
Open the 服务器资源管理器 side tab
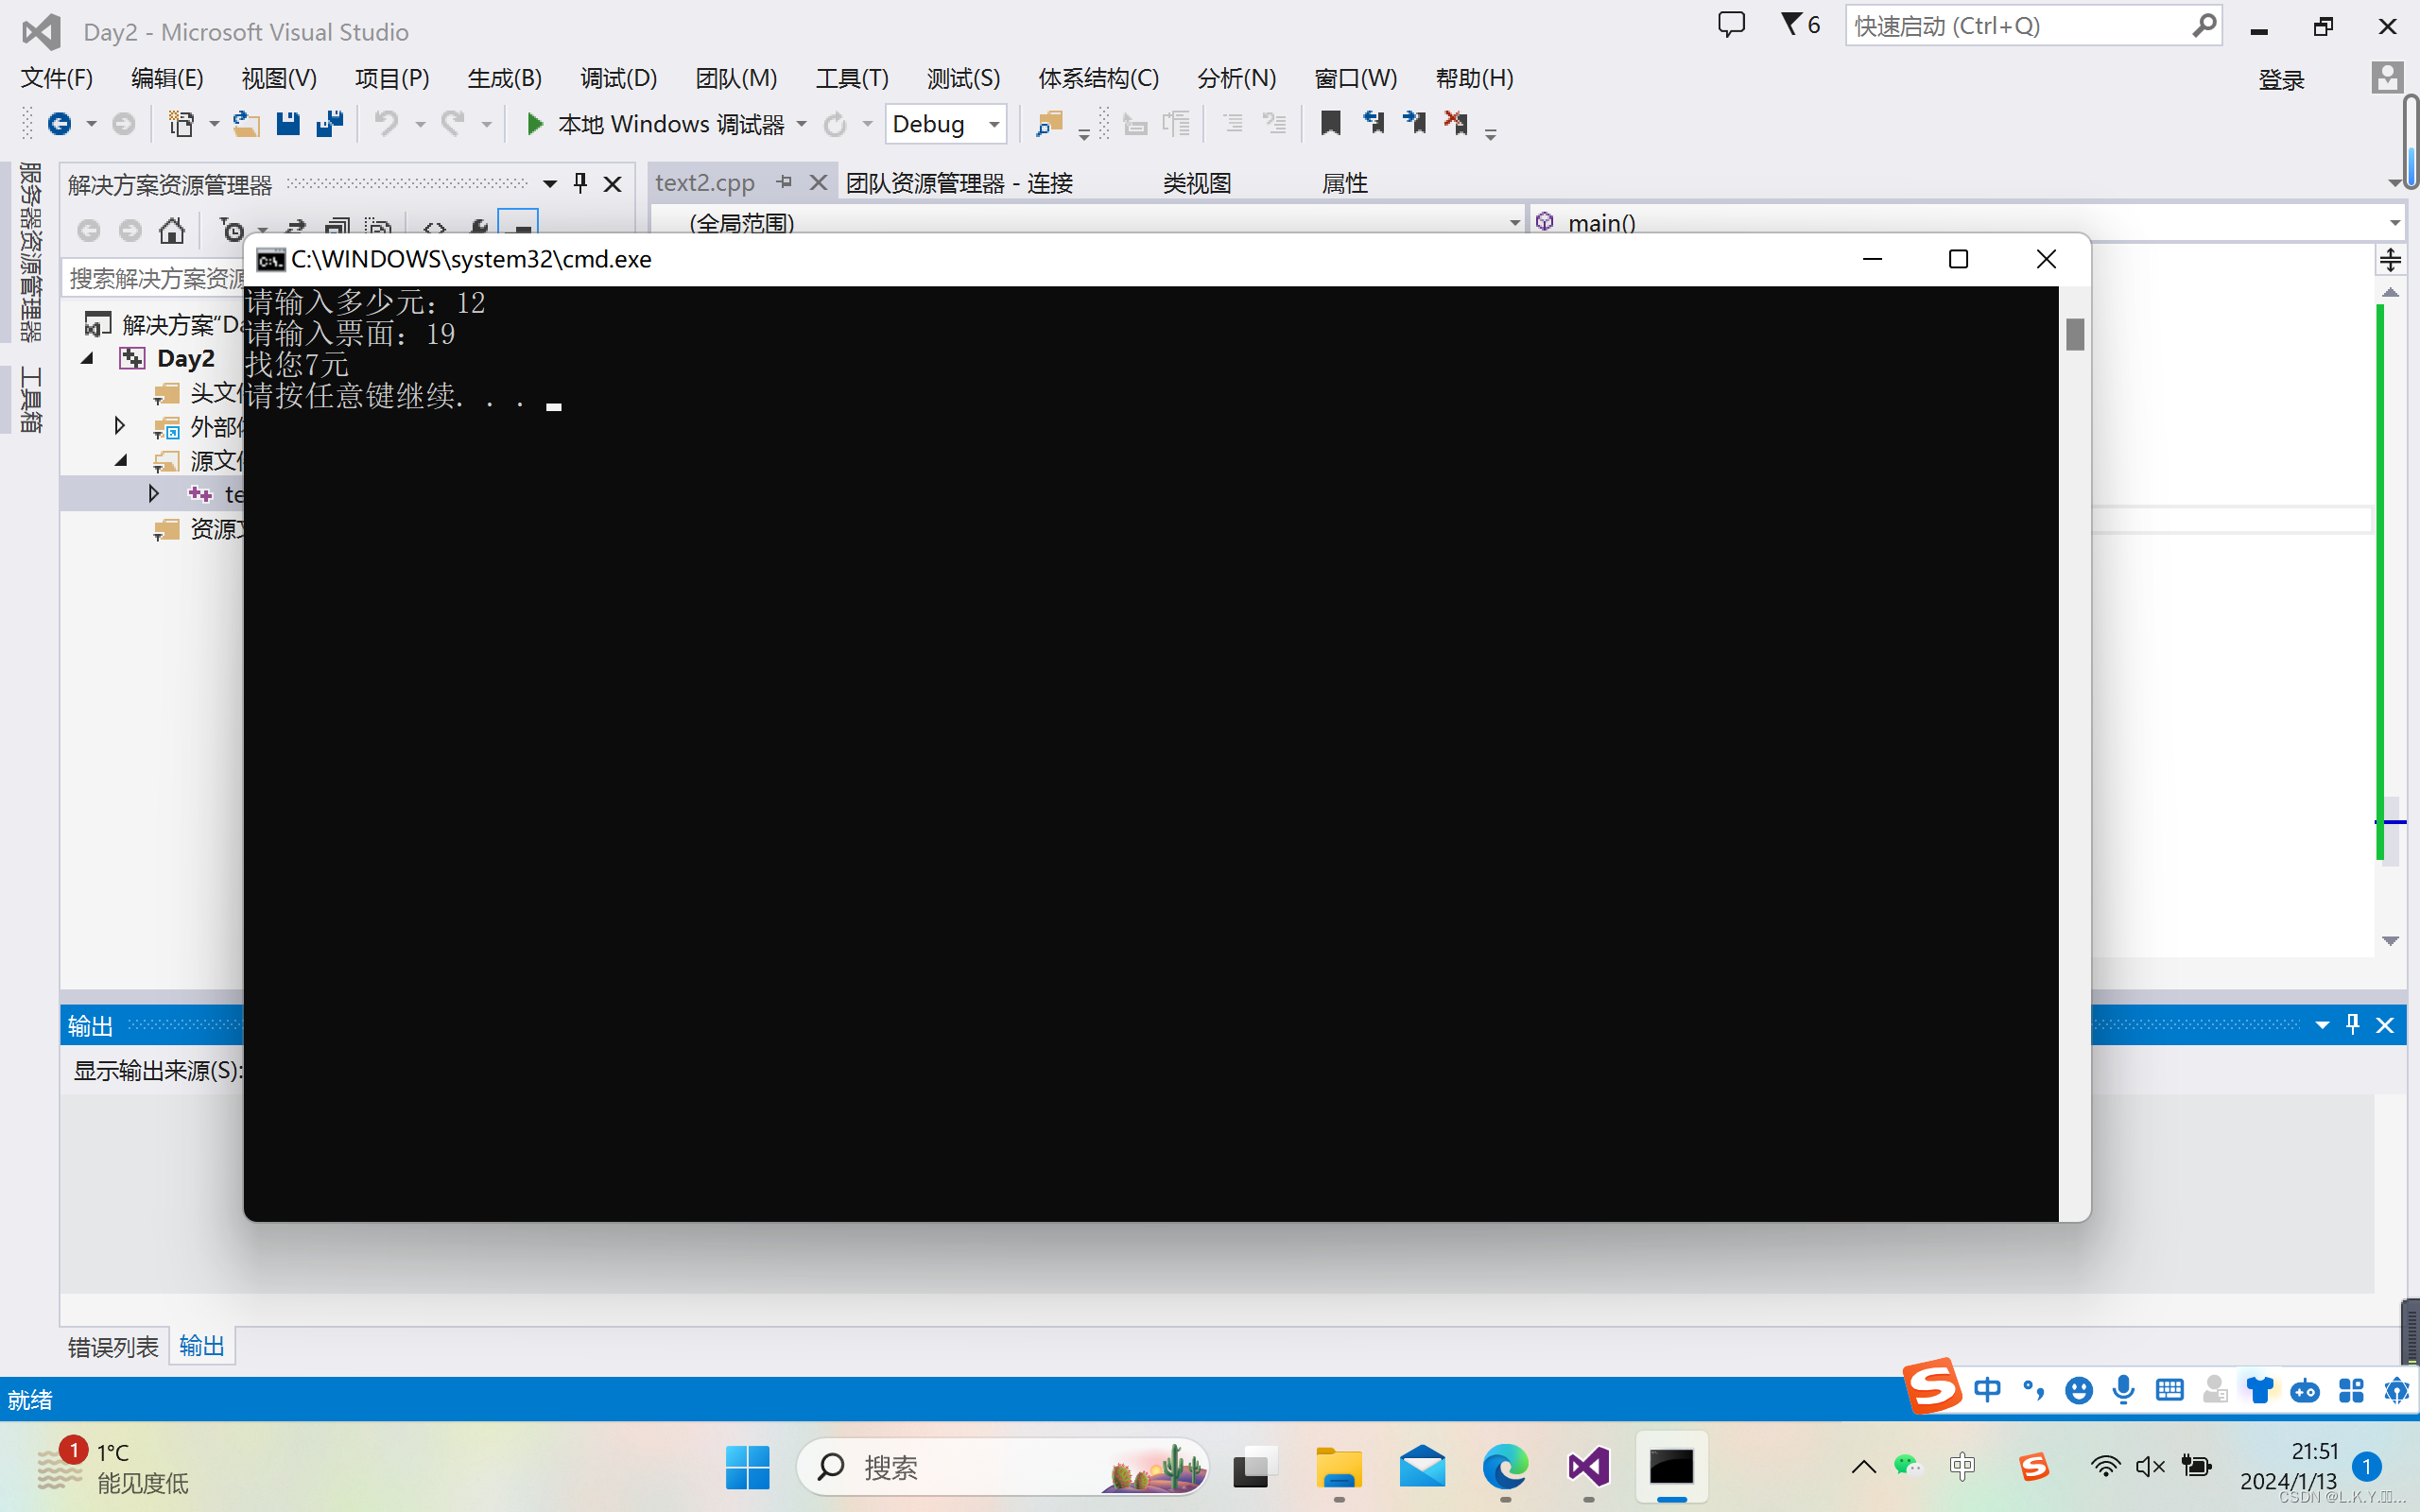(x=31, y=252)
